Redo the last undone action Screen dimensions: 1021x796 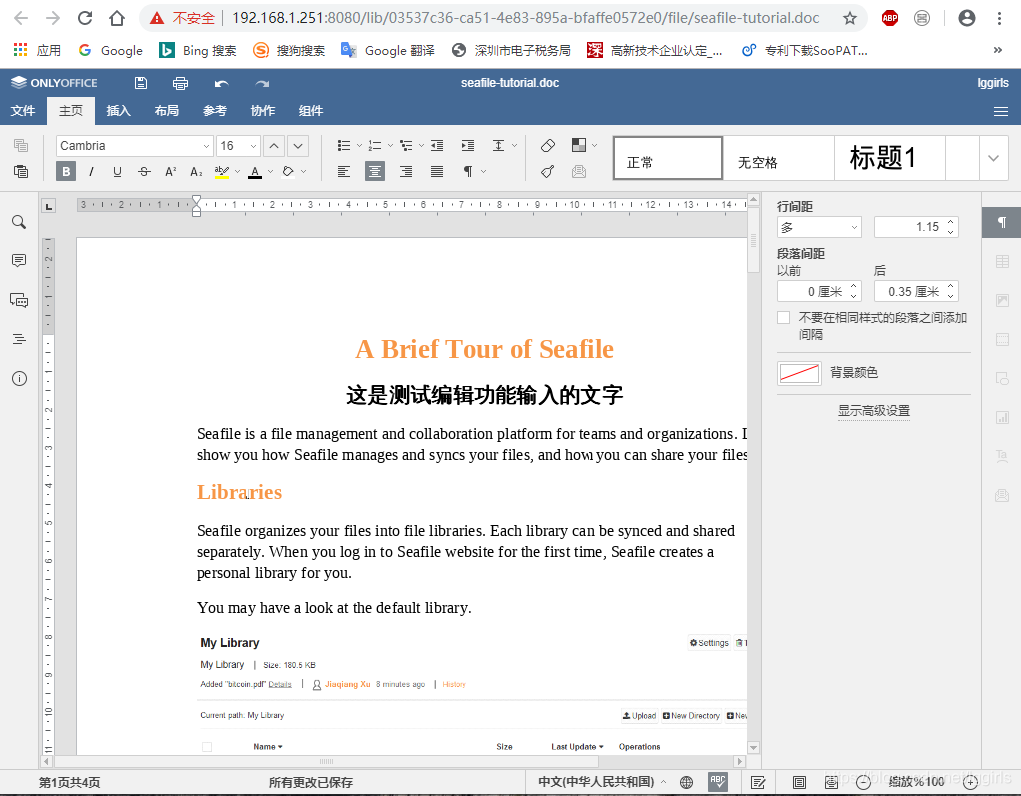(262, 83)
